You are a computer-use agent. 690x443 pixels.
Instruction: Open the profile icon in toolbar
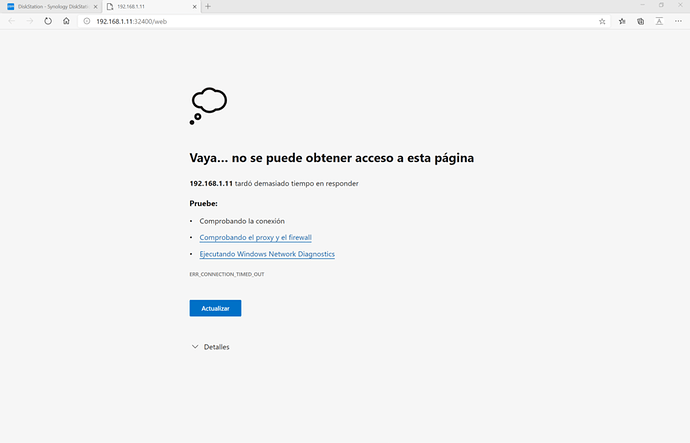pyautogui.click(x=659, y=21)
